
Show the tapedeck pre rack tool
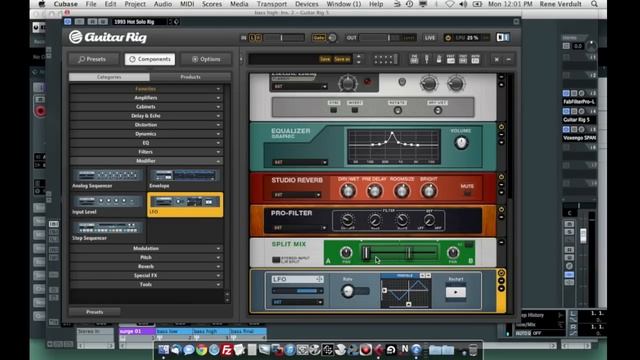(x=414, y=59)
